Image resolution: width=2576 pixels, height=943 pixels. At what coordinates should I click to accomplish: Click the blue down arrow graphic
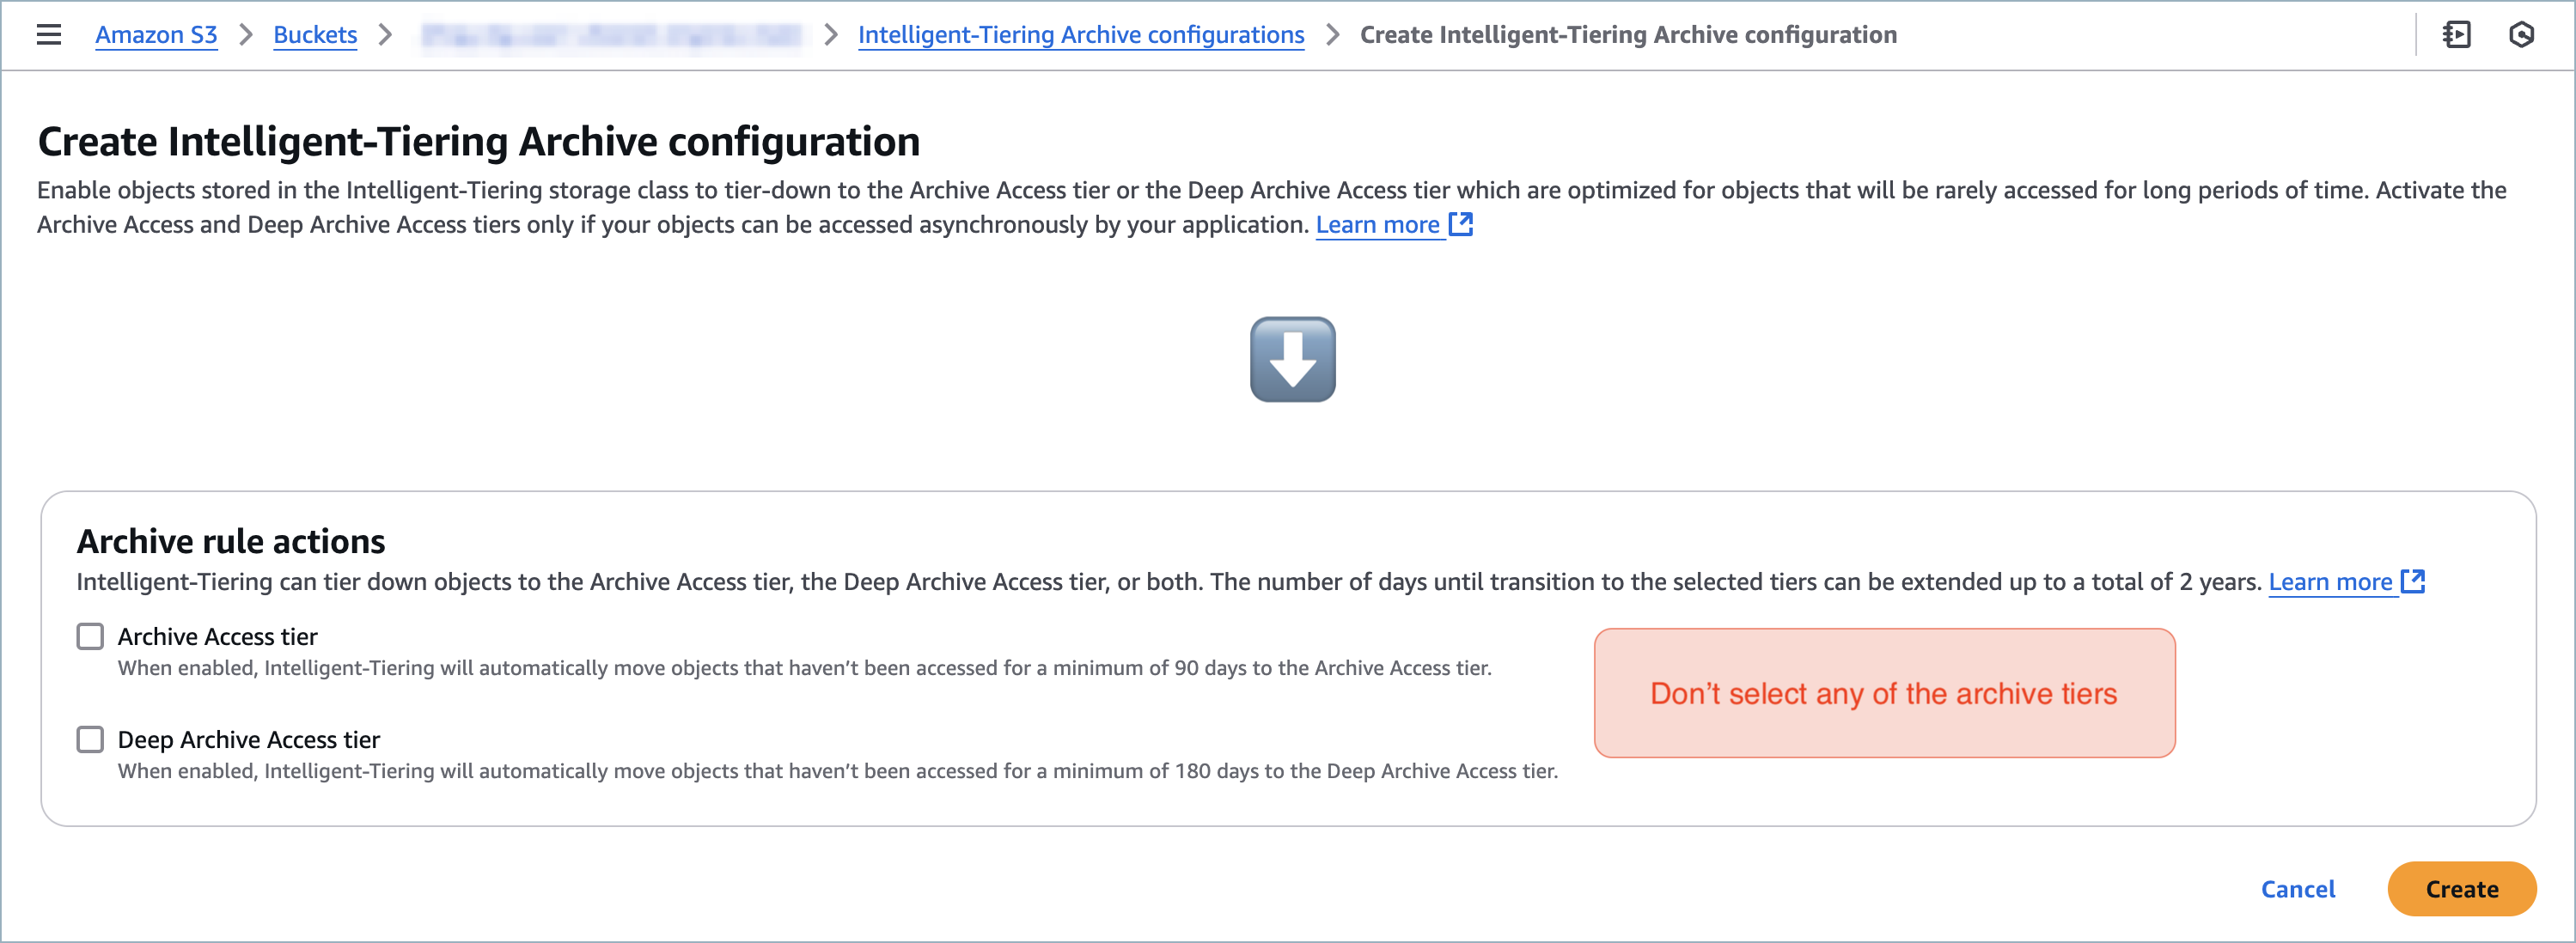(1292, 360)
